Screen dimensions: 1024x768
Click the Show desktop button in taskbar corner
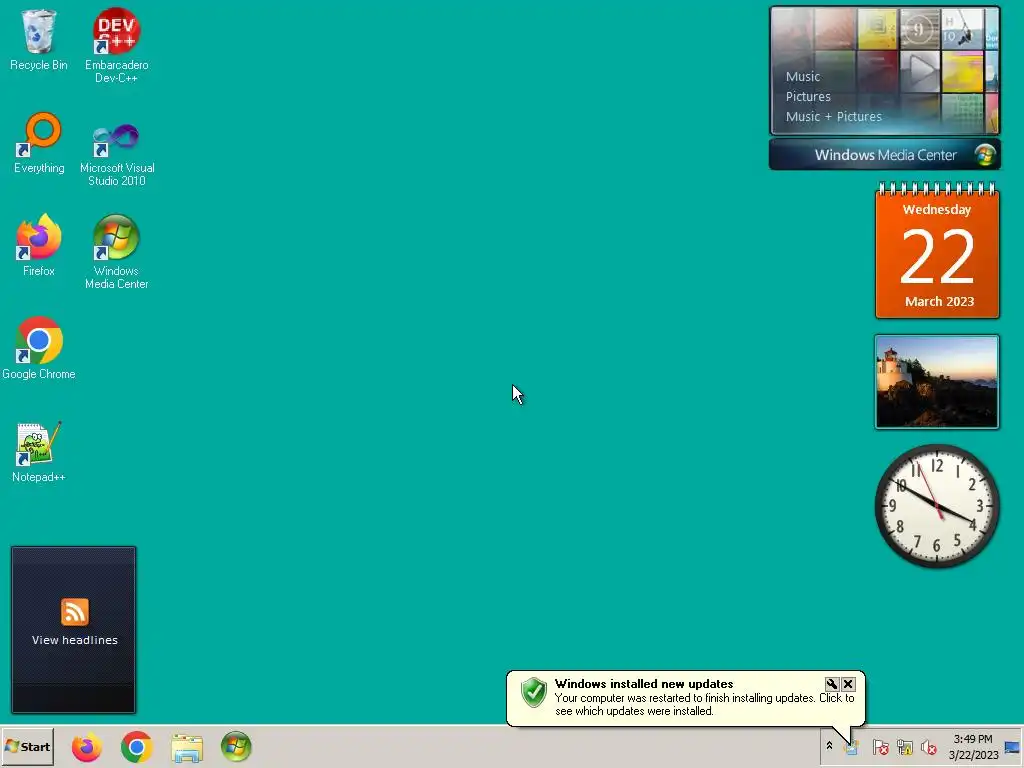1013,746
